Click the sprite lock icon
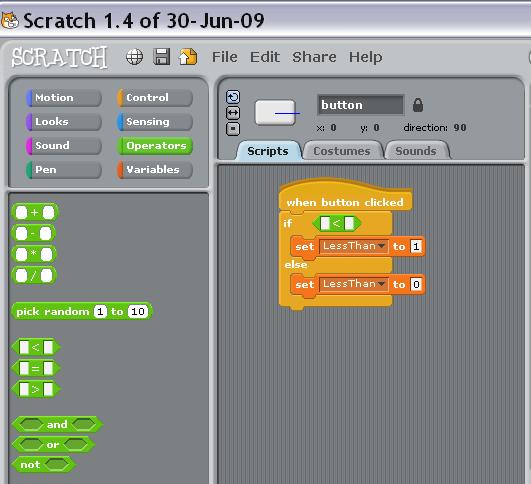 [418, 105]
